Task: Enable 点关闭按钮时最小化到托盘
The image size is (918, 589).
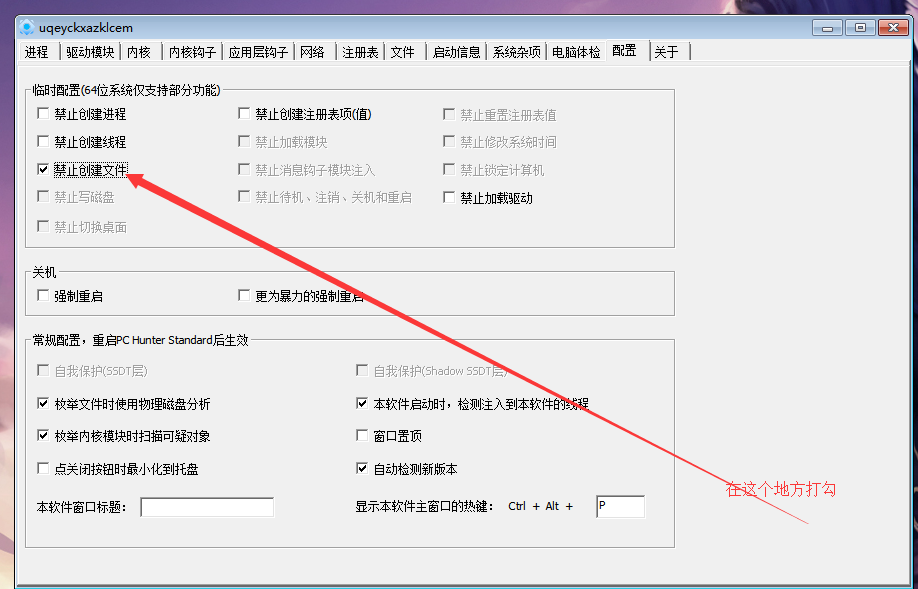Action: 43,468
